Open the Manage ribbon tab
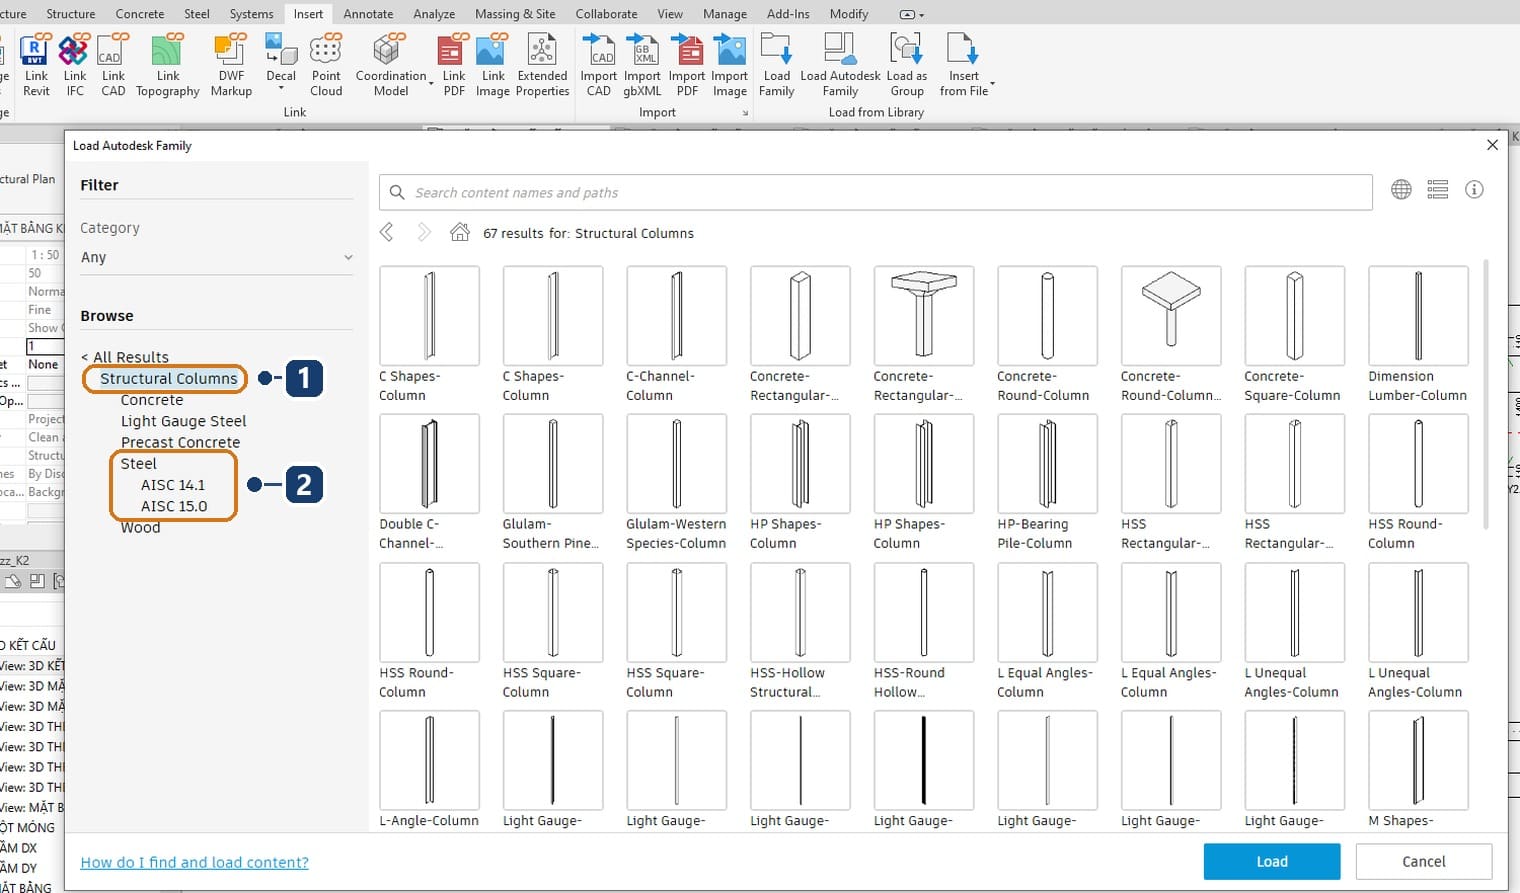This screenshot has height=893, width=1520. click(x=725, y=14)
